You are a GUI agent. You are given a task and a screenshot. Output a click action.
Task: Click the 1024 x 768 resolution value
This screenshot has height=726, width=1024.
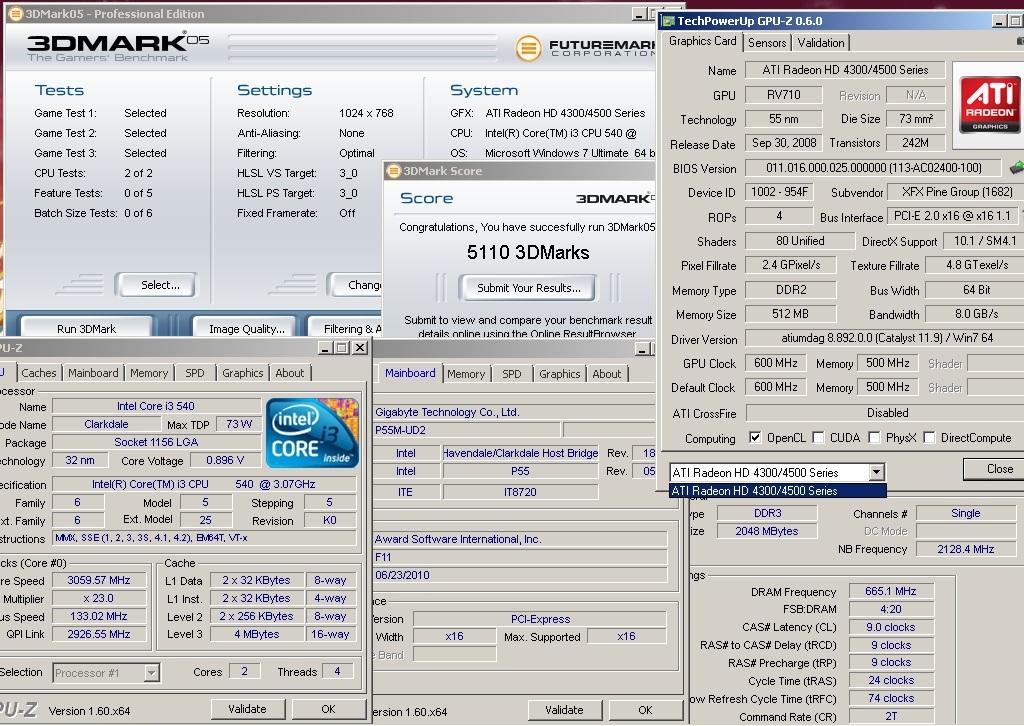pos(366,113)
